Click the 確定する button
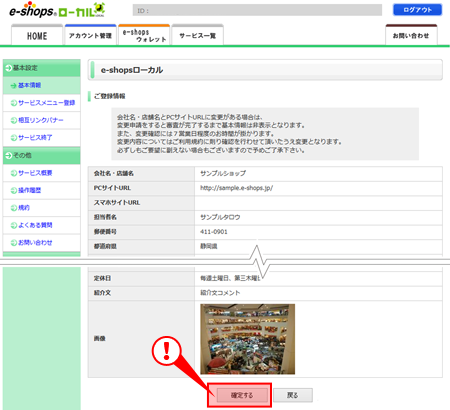Screen dimensions: 450x410 pyautogui.click(x=242, y=395)
